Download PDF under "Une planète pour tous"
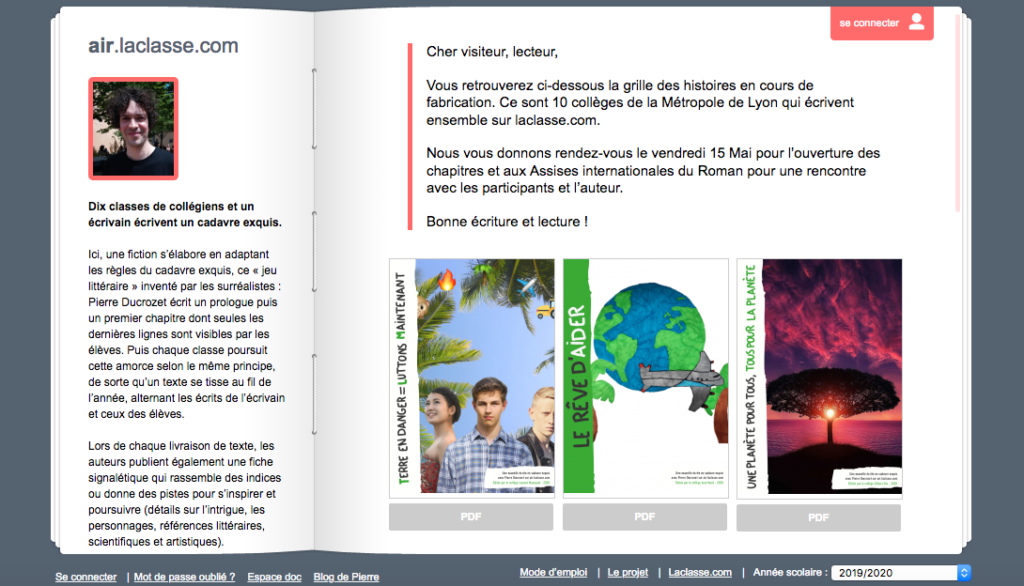1024x586 pixels. point(819,517)
